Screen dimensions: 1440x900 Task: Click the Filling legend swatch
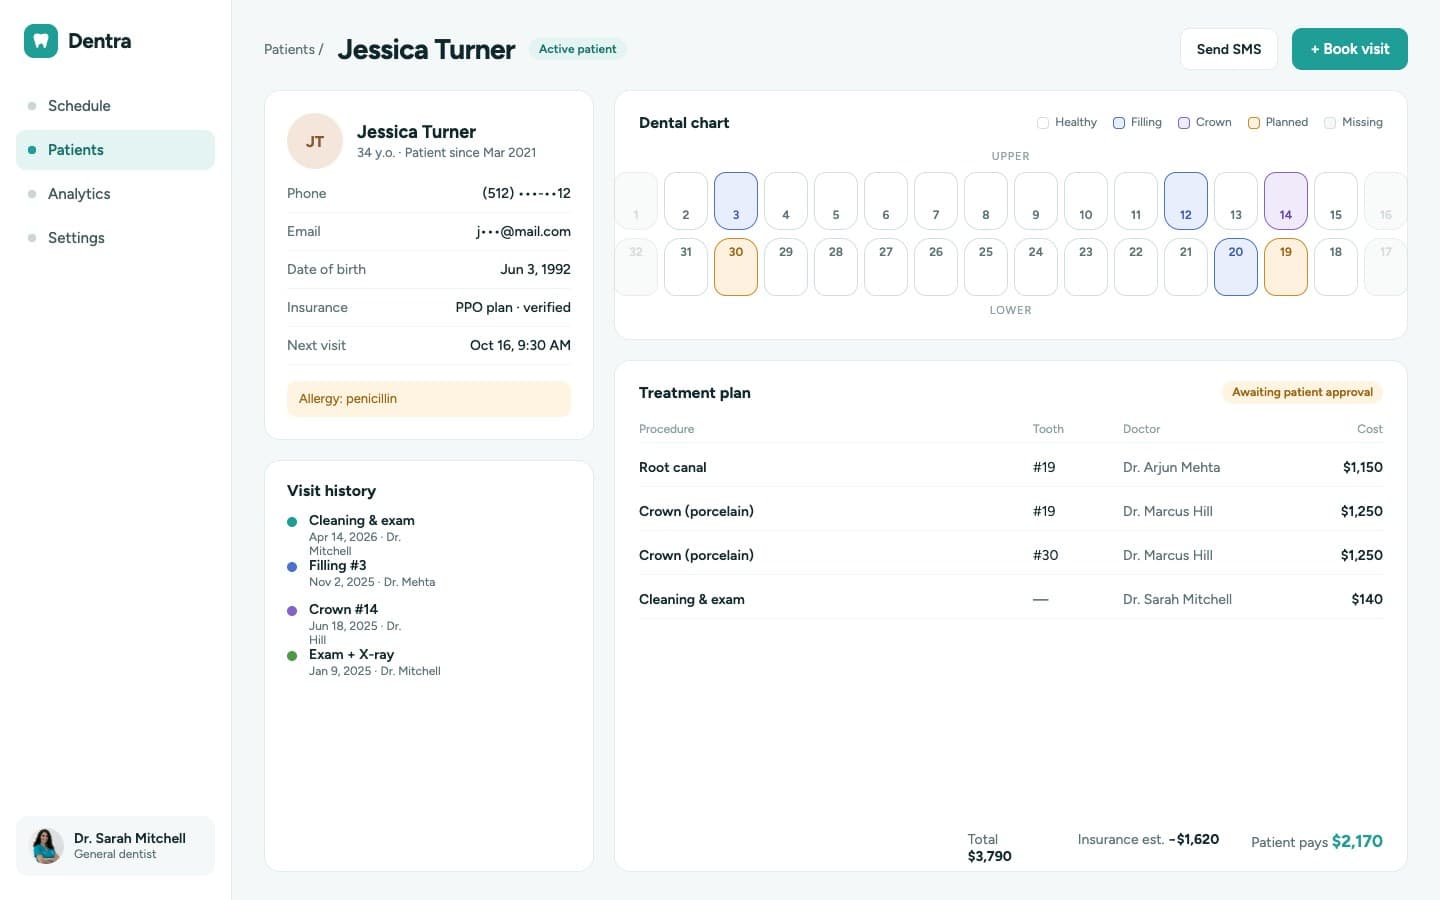click(1119, 123)
